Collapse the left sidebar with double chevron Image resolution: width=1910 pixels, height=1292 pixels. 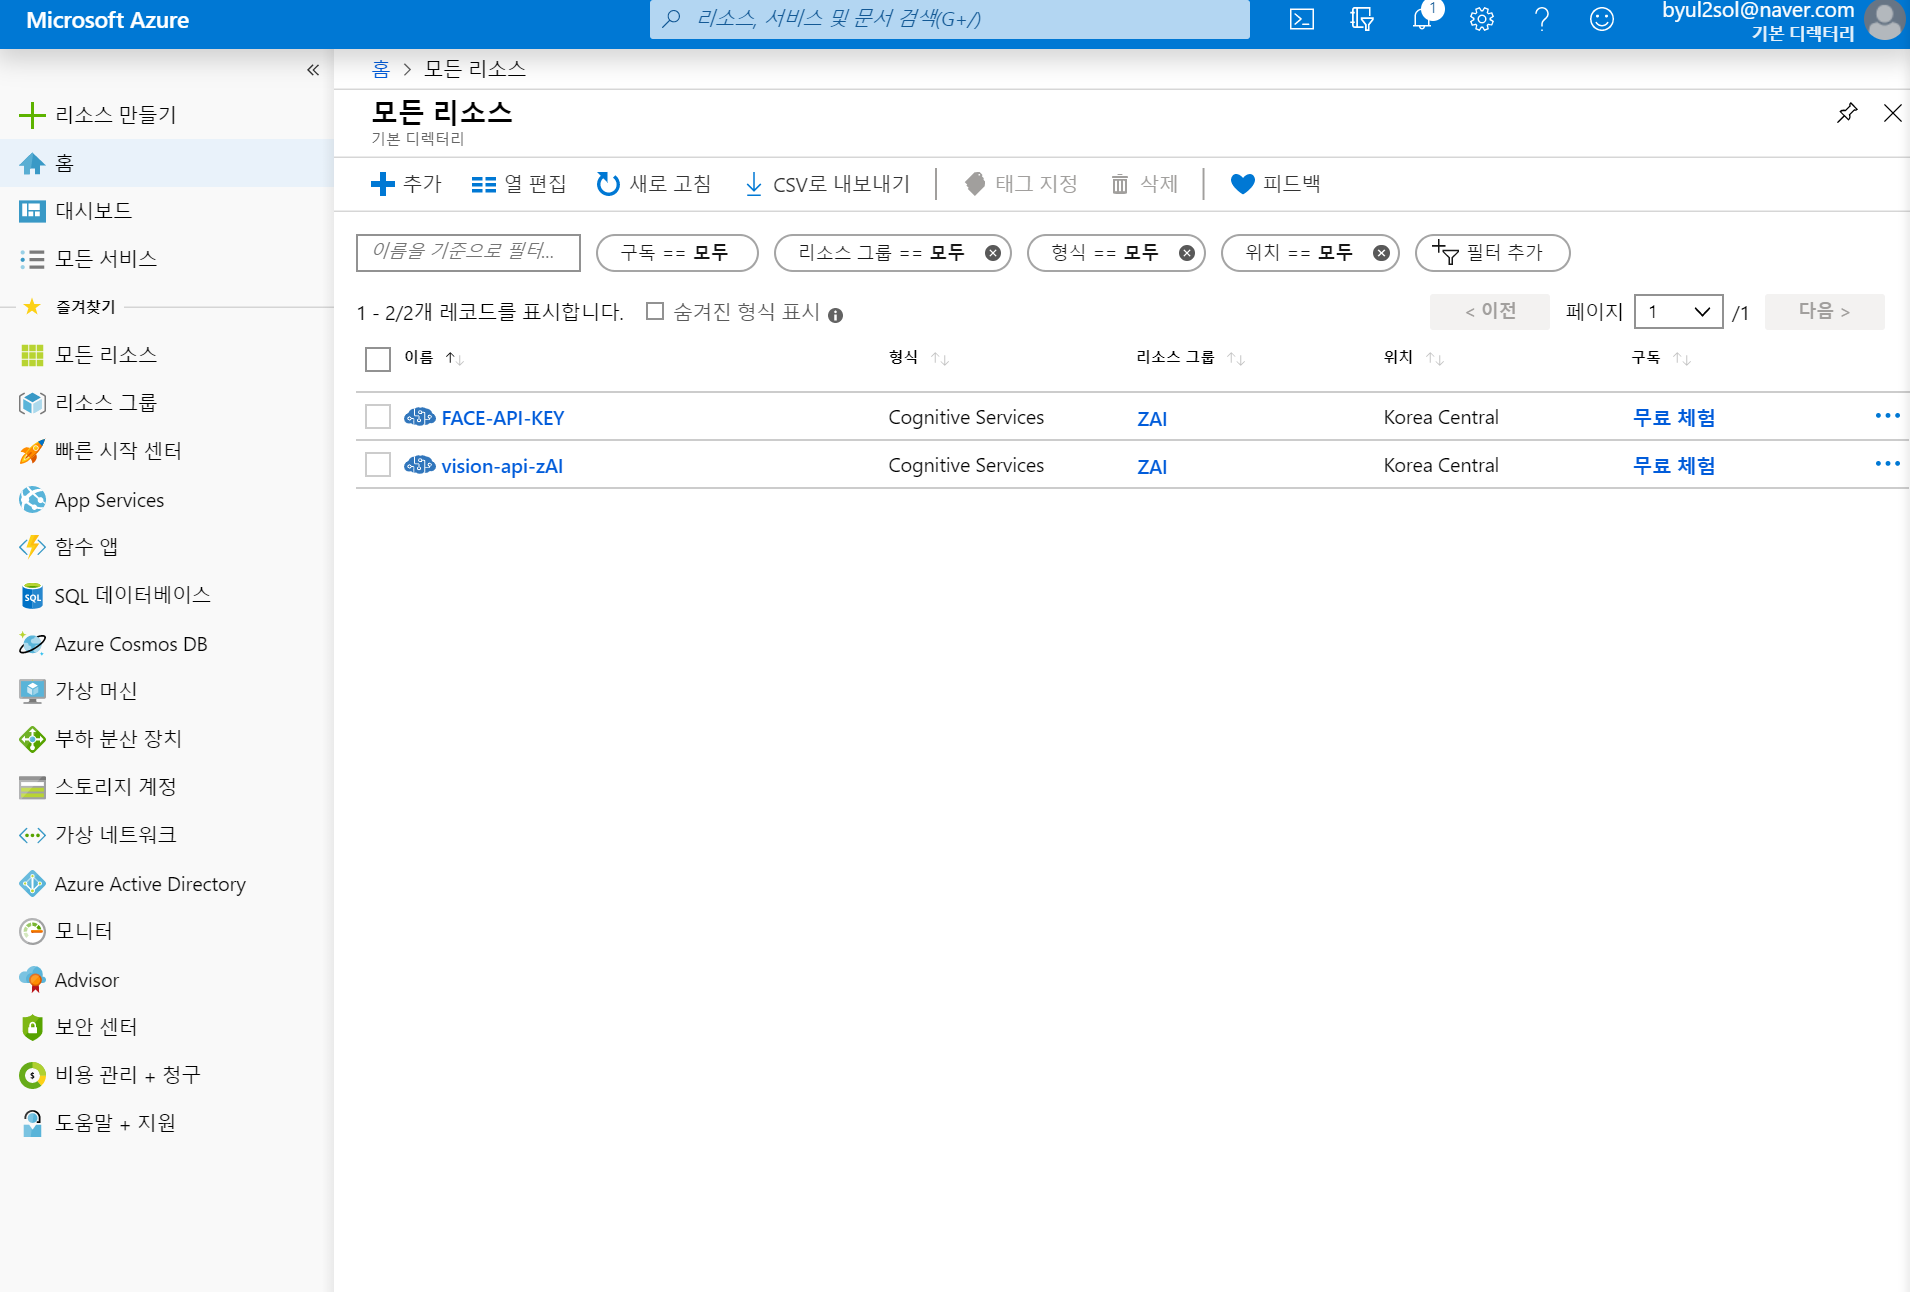click(x=313, y=70)
